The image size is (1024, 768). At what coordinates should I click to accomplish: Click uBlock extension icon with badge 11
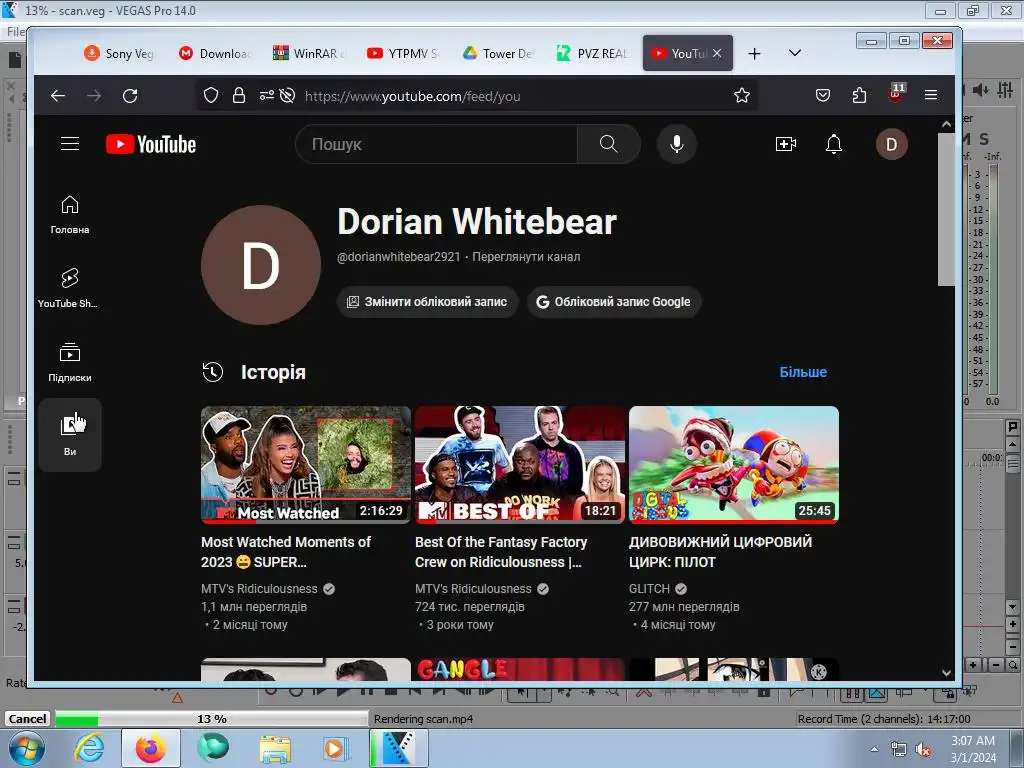pos(897,93)
